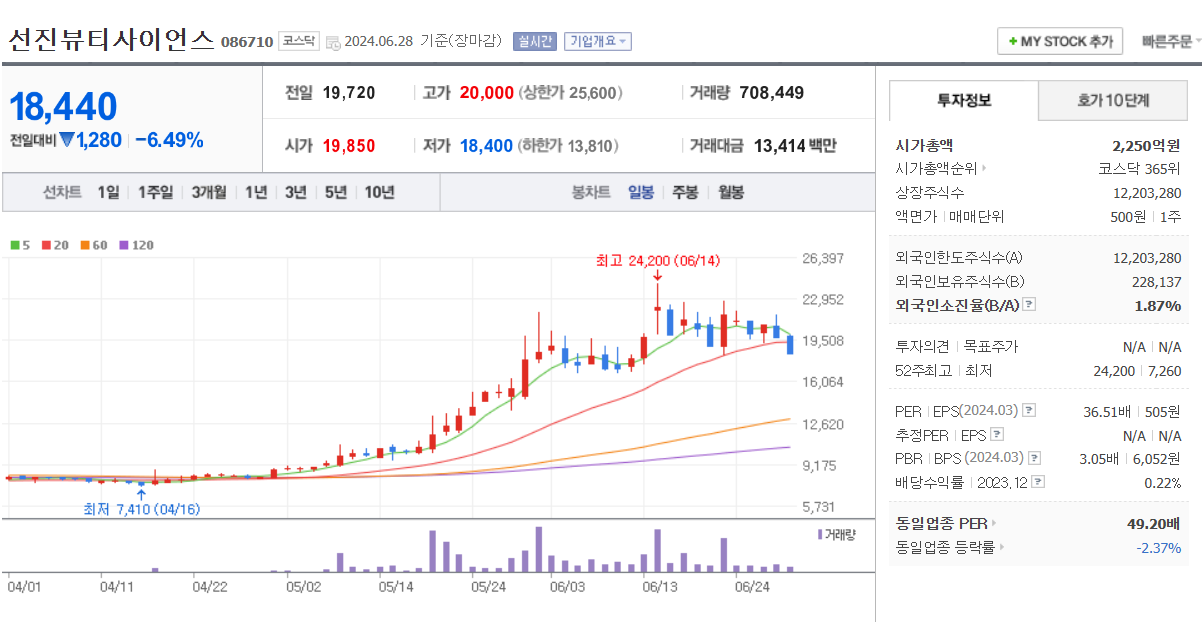Screen dimensions: 1203x622
Task: Click the 시가 value 19,850
Action: coord(349,146)
